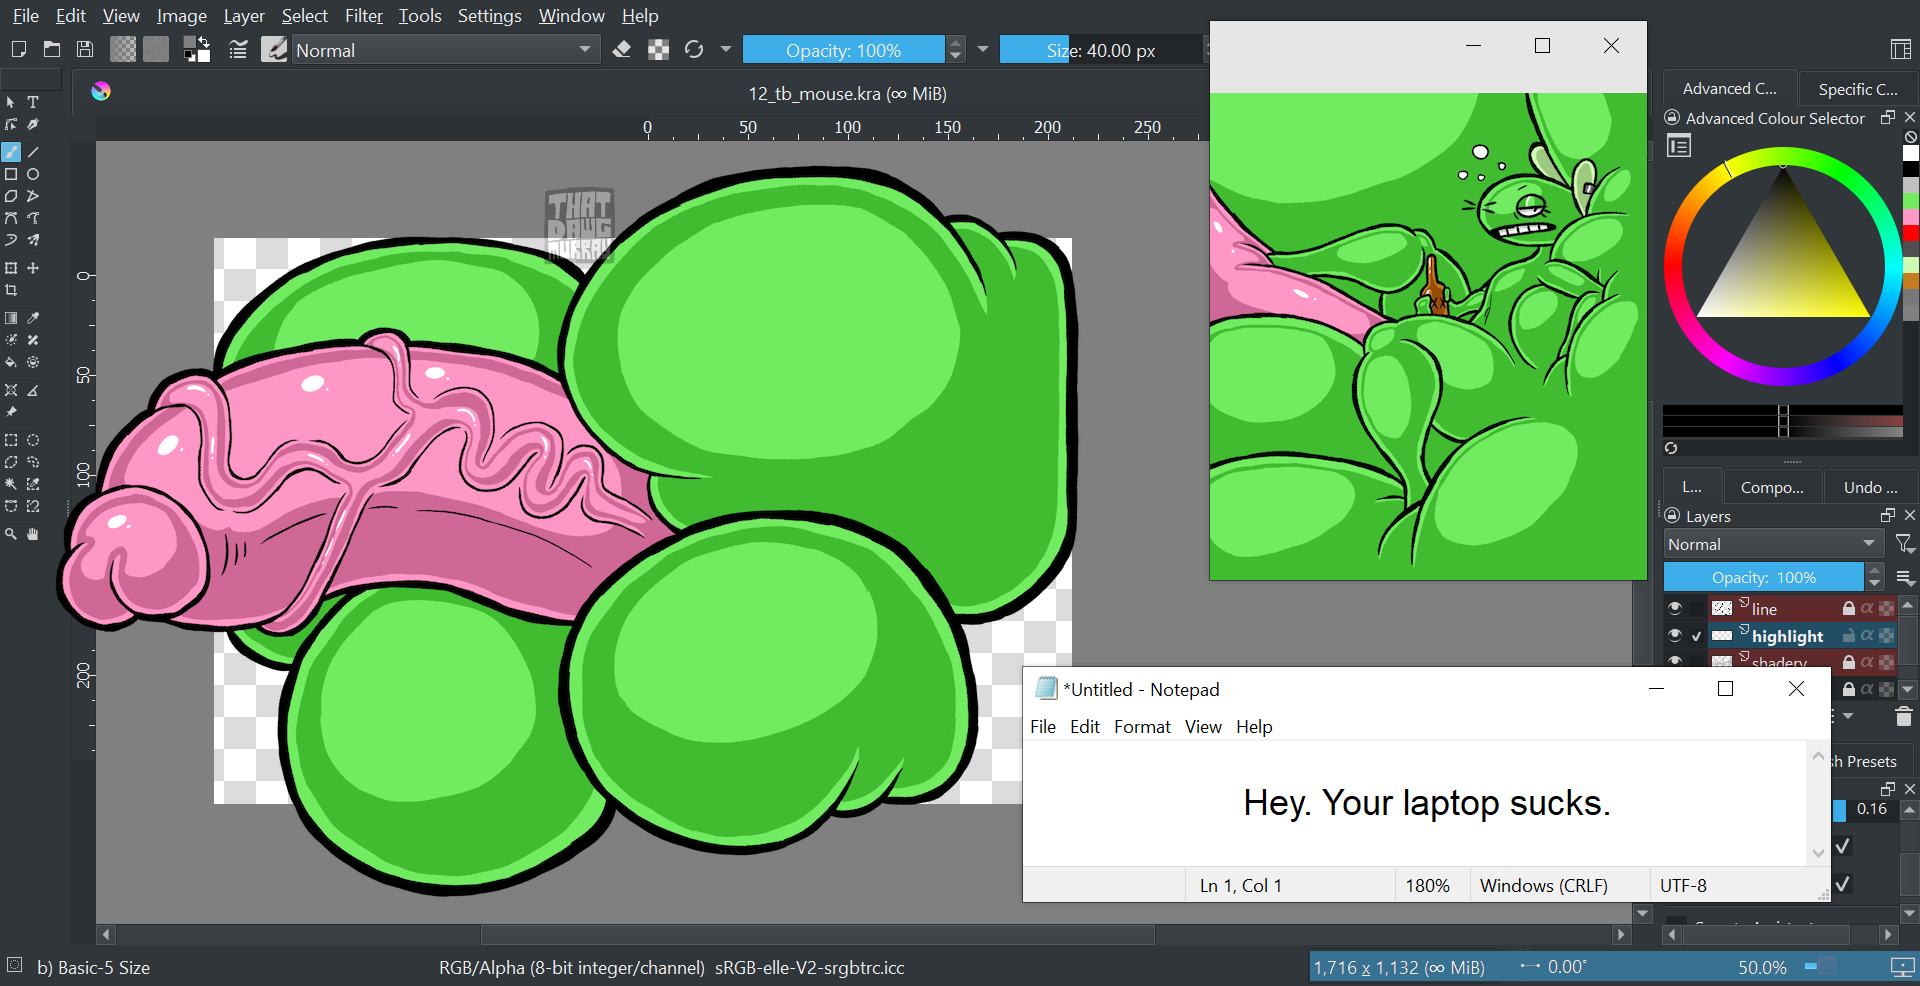Toggle alpha lock on the highlight layer
This screenshot has width=1920, height=986.
click(1886, 635)
